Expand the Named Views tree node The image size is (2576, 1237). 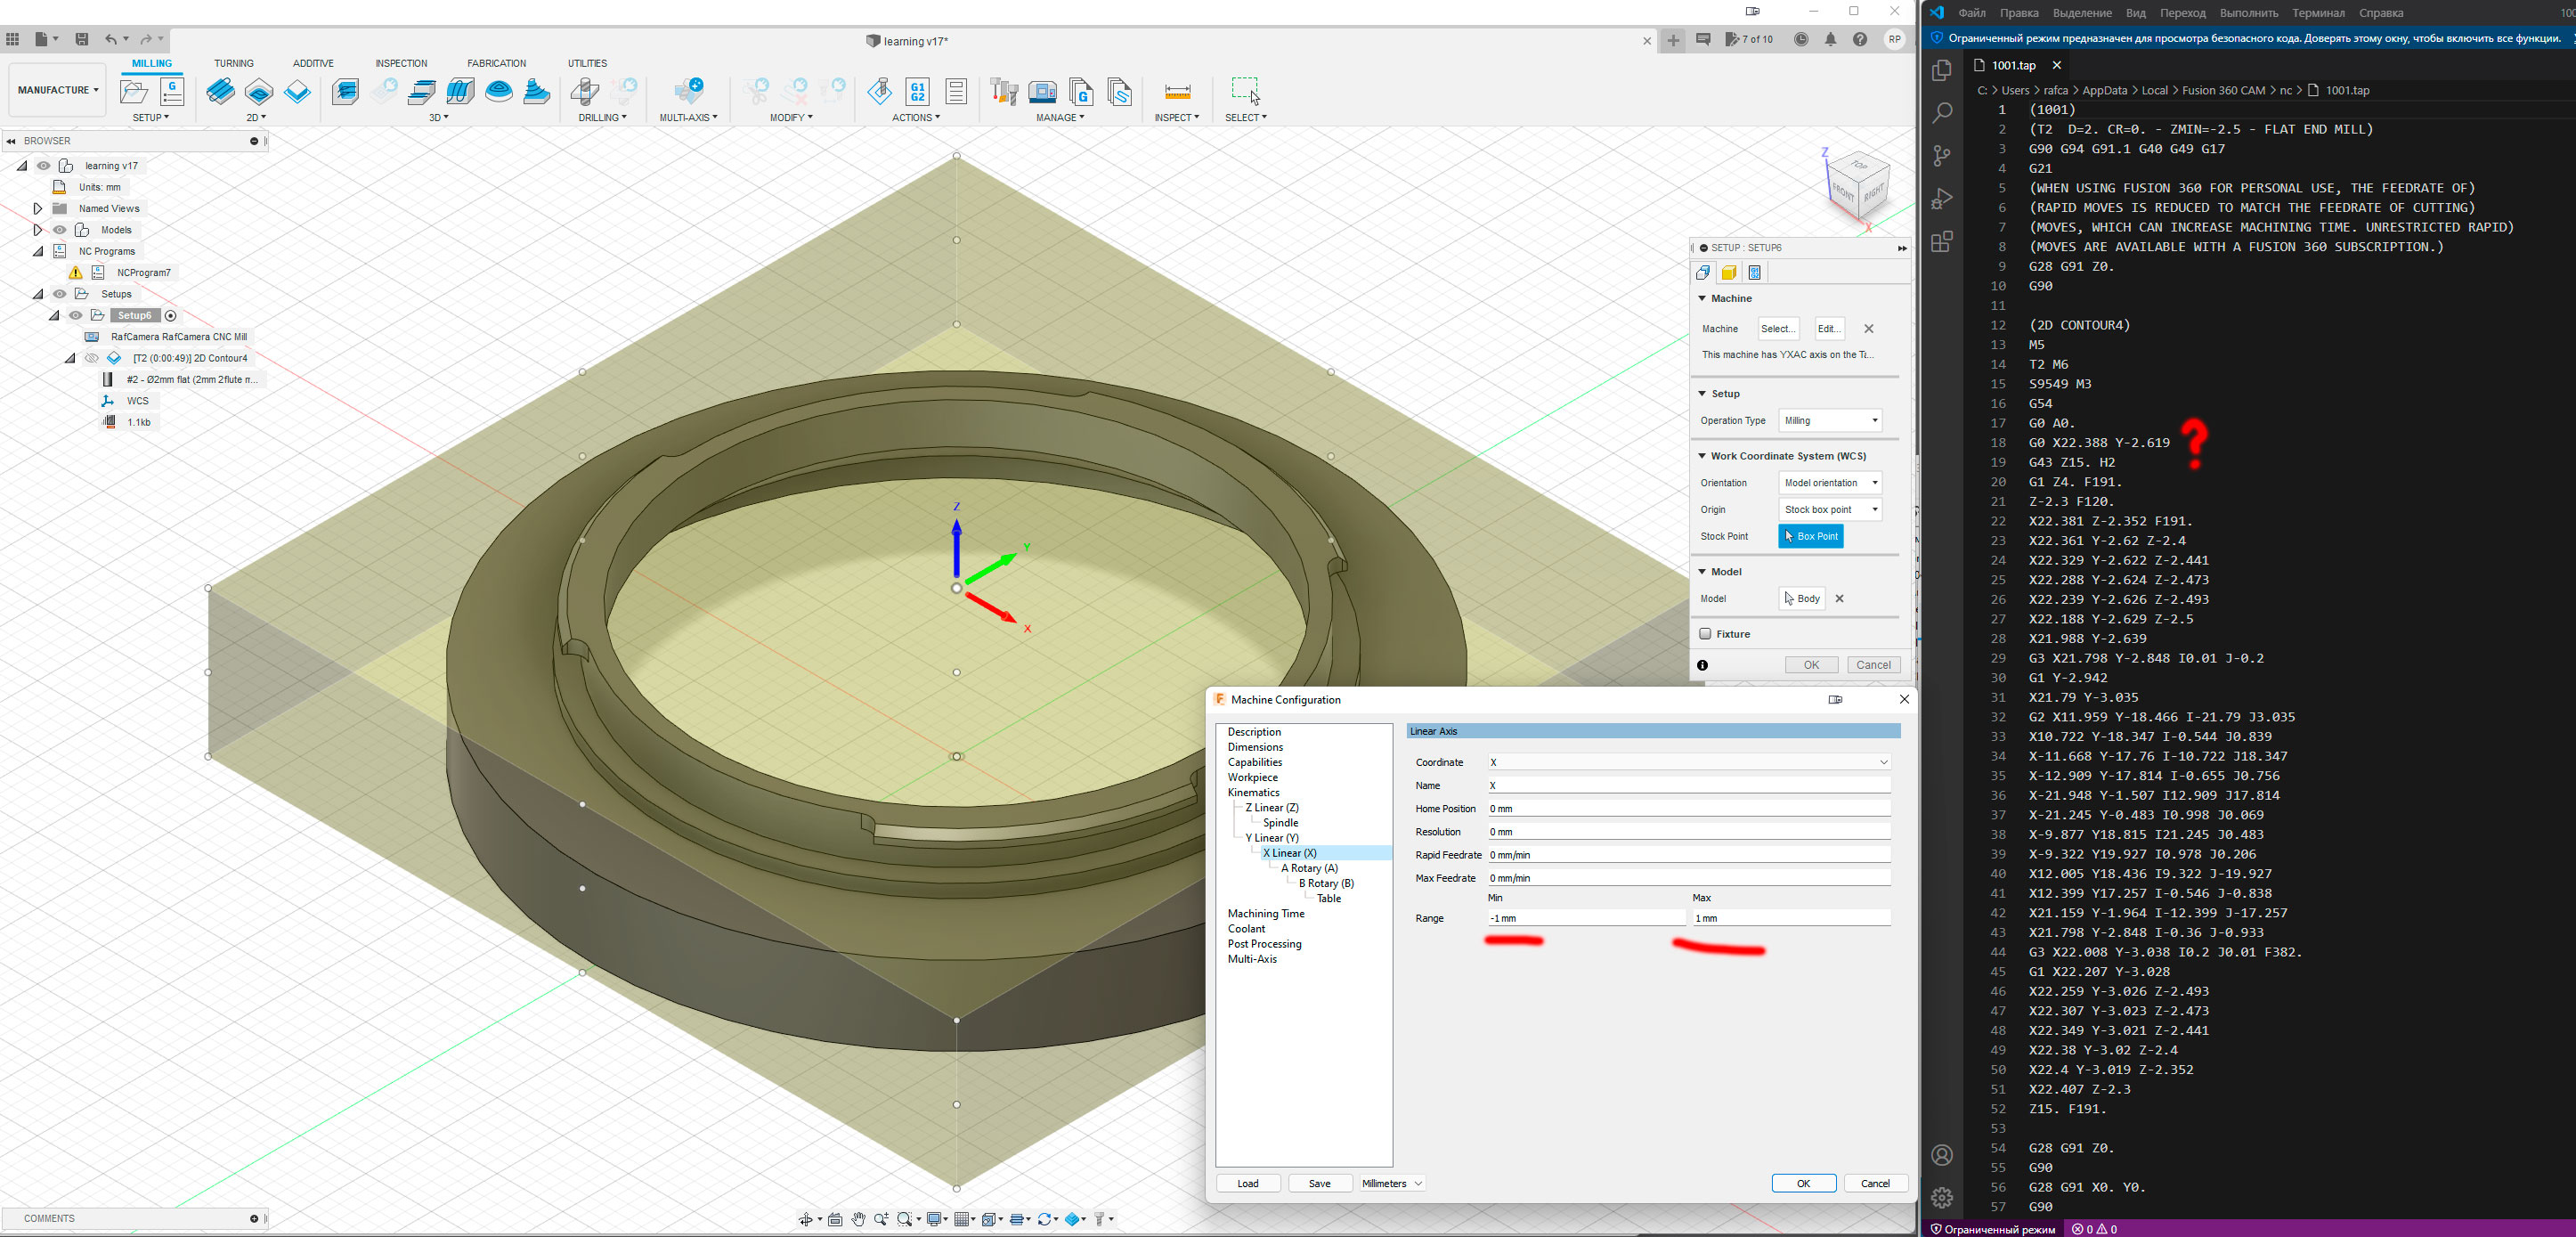(38, 208)
